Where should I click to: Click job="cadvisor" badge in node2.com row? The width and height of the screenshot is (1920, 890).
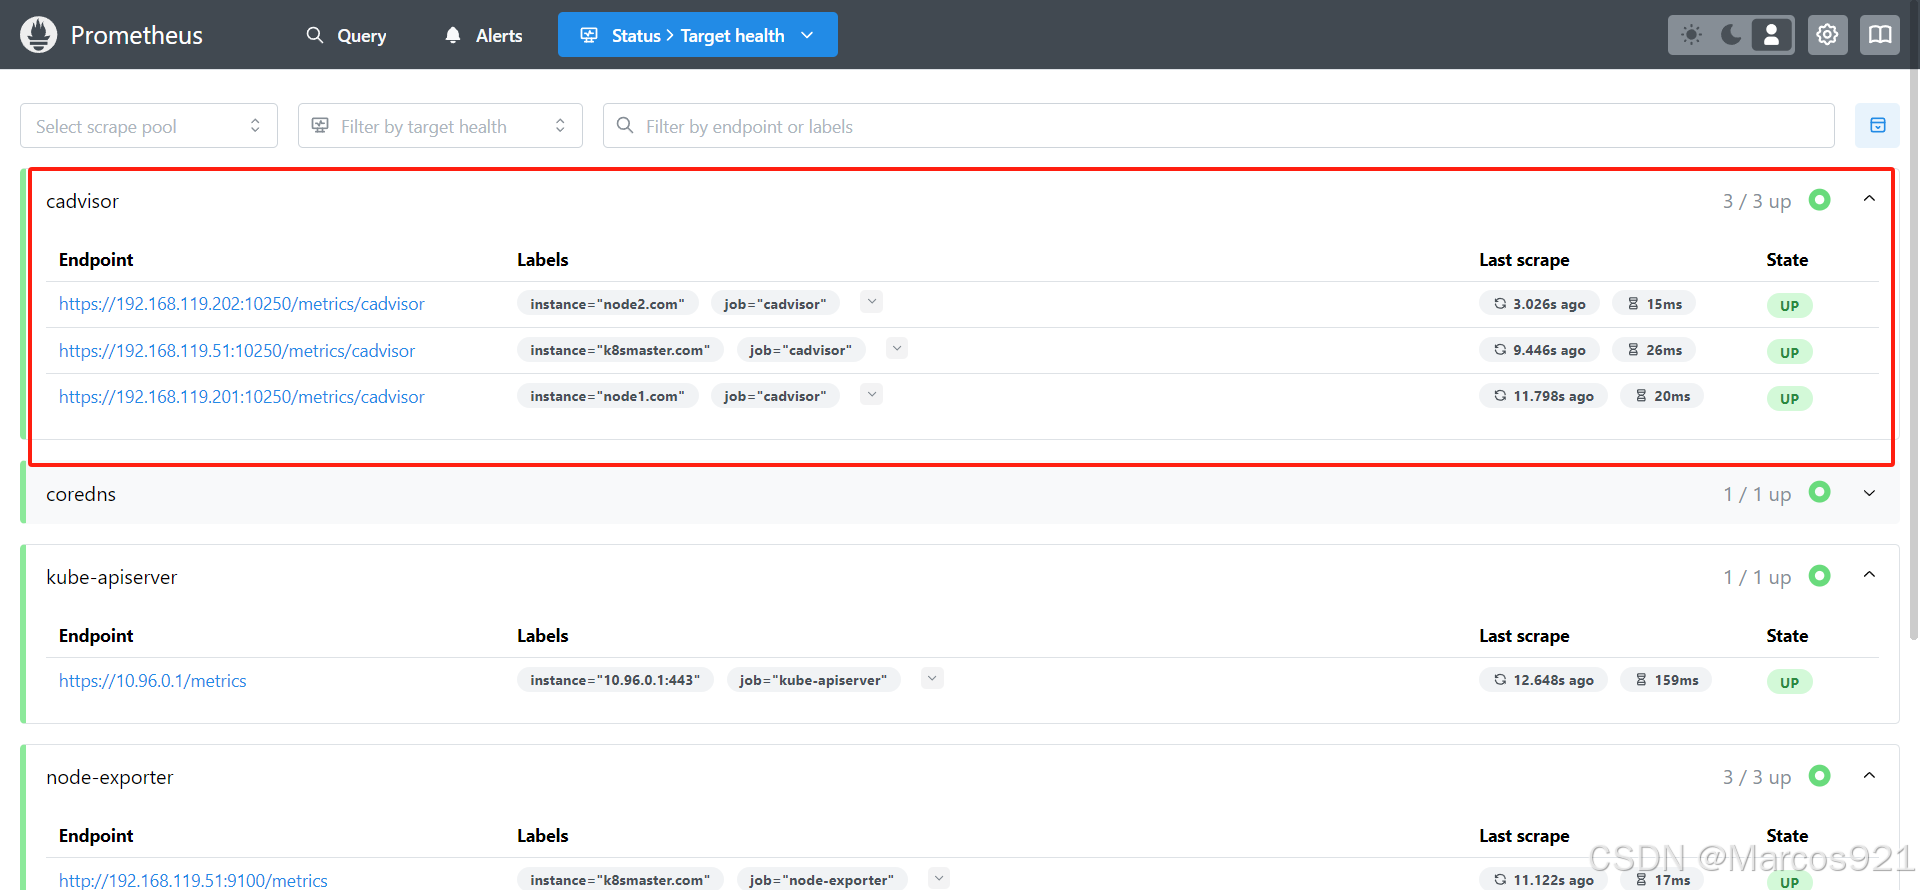click(x=775, y=304)
